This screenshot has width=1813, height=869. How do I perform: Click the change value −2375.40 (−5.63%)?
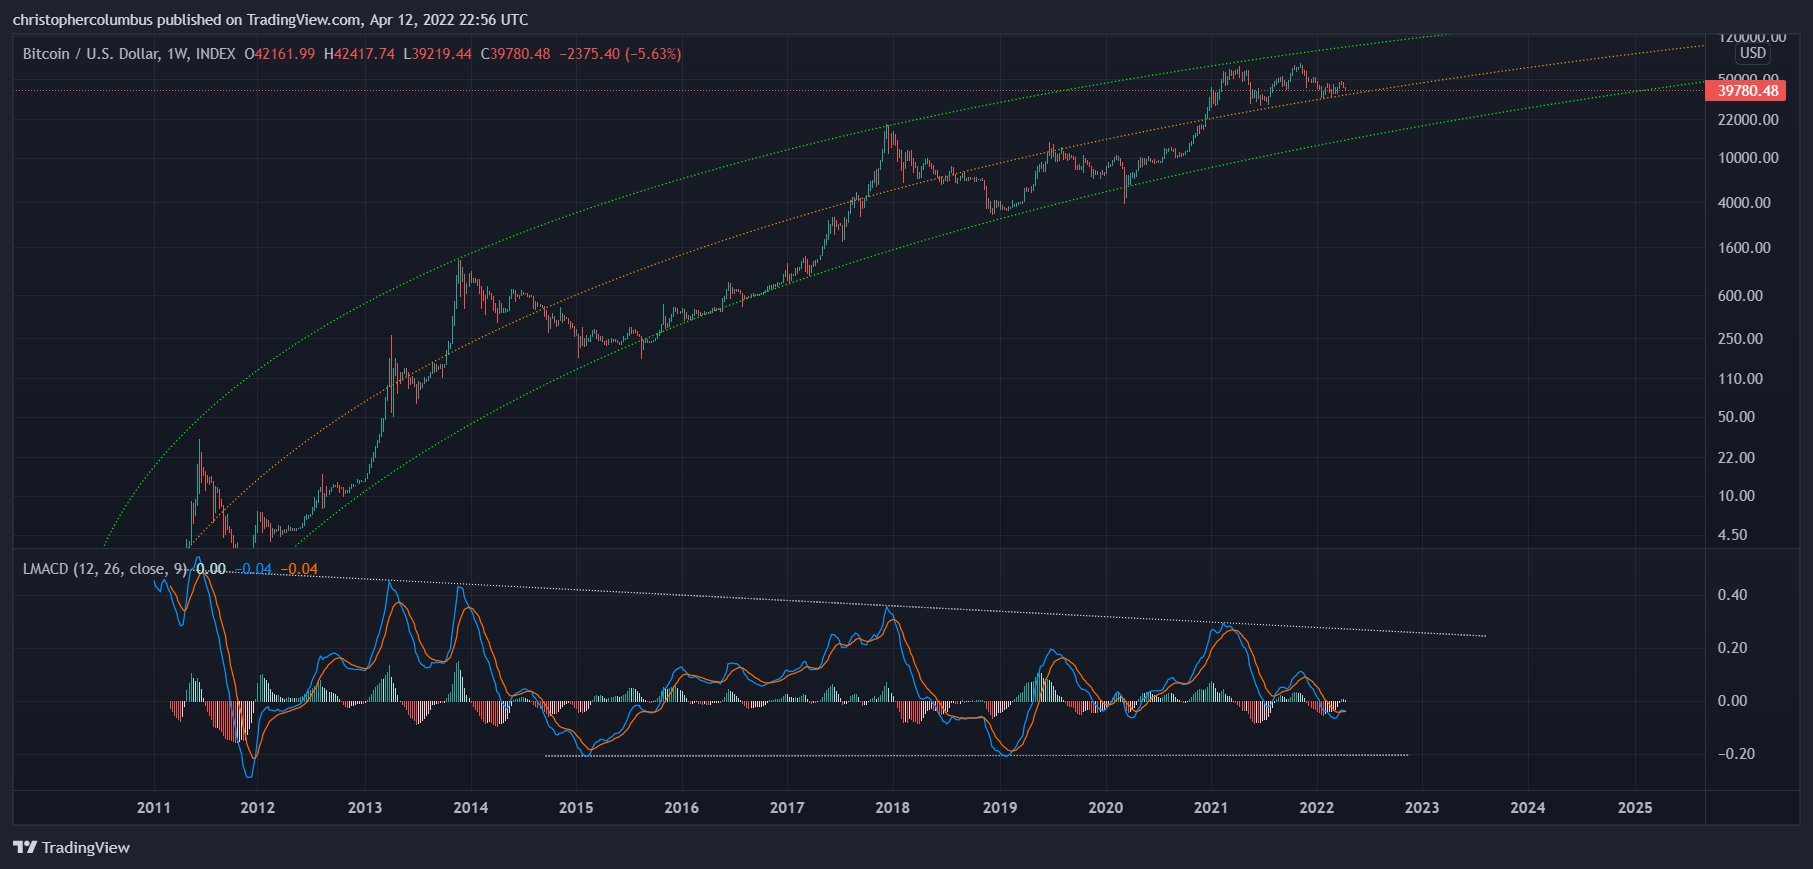(x=620, y=54)
